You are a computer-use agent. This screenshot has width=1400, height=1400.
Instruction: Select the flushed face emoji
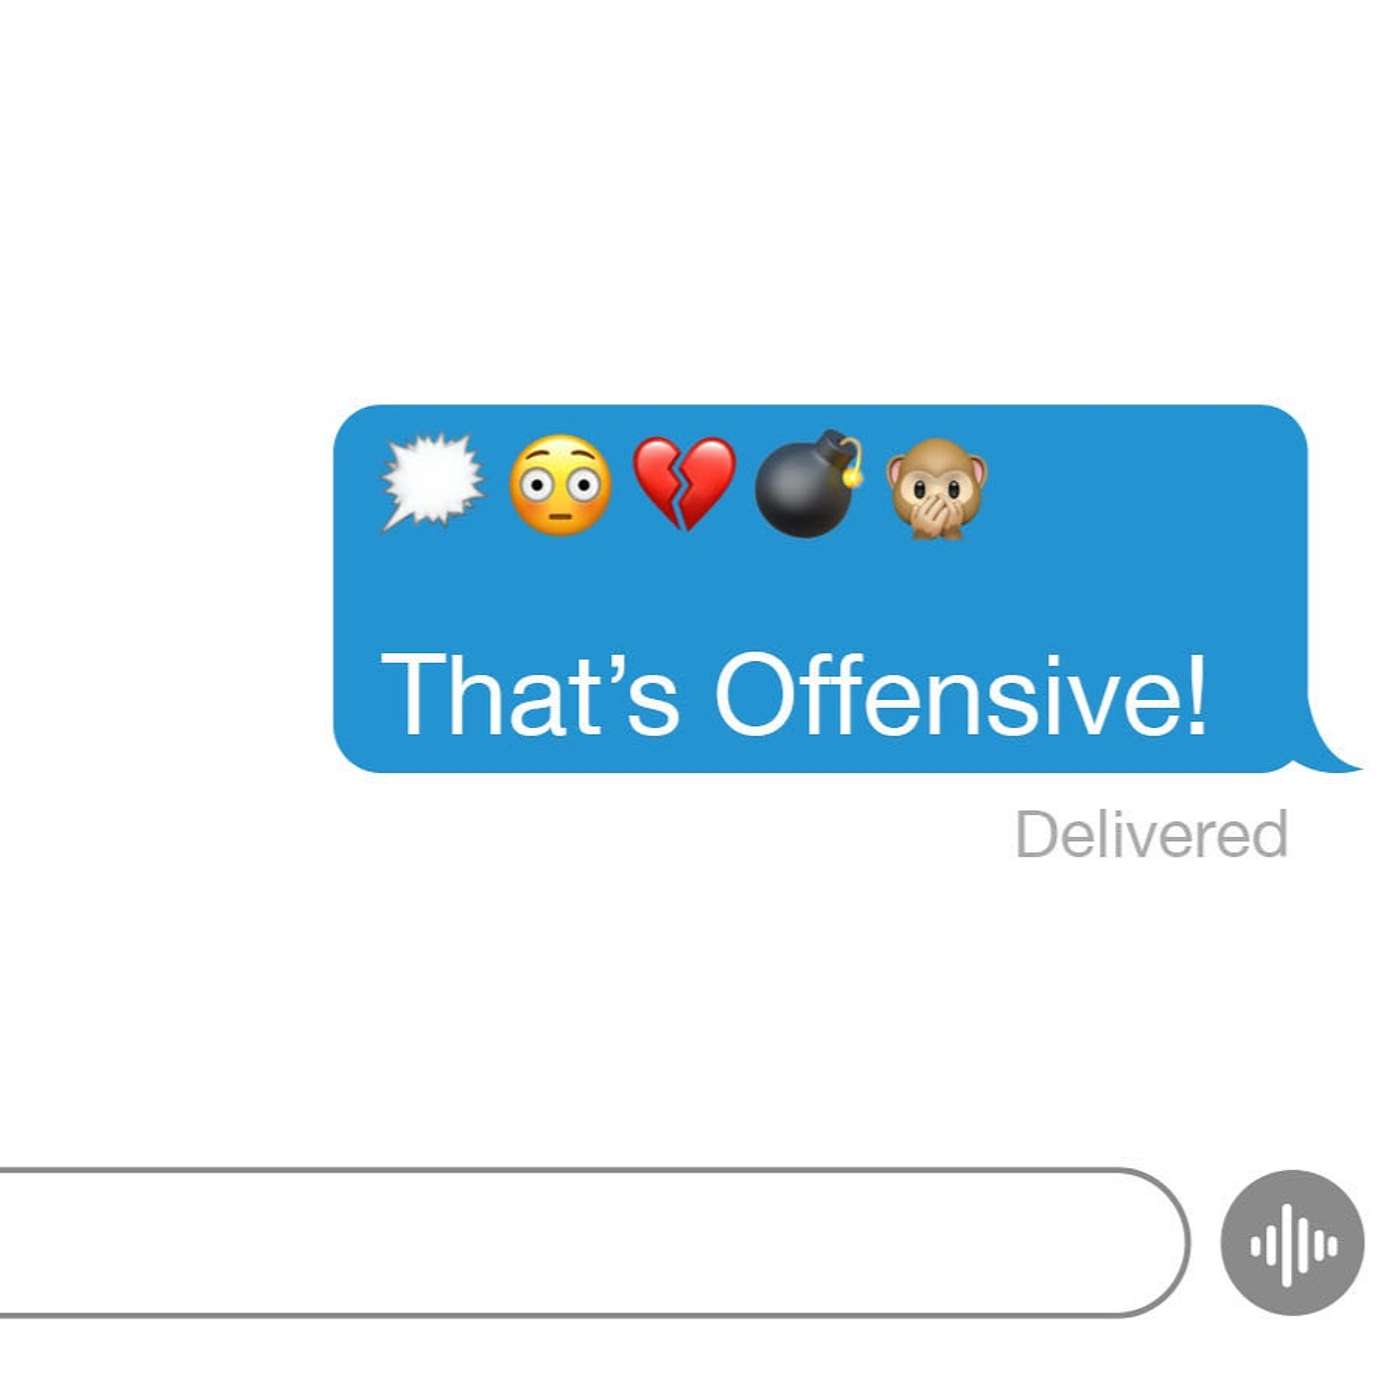coord(560,485)
